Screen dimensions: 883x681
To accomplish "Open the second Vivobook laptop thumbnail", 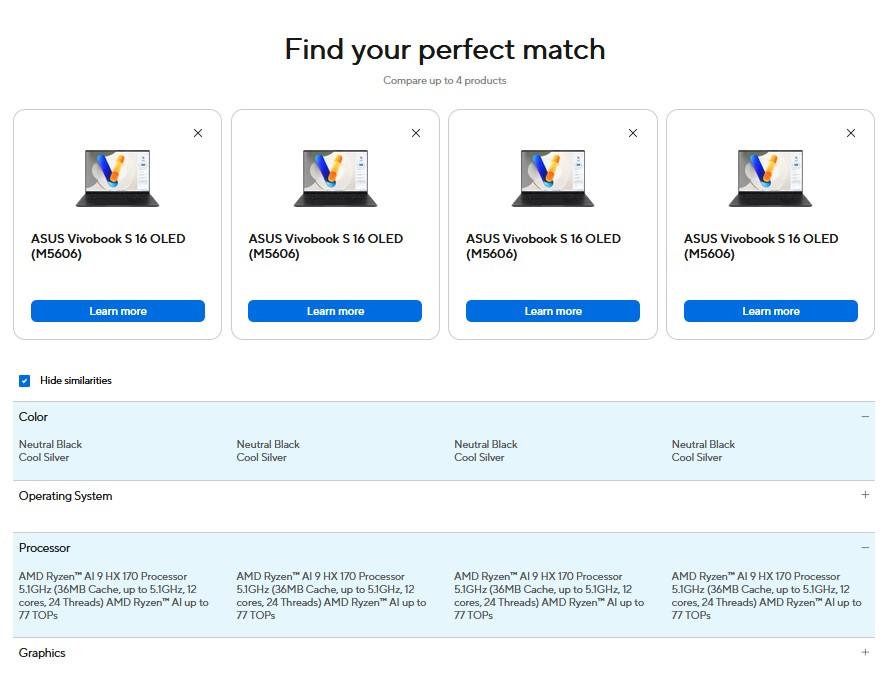I will pos(335,178).
